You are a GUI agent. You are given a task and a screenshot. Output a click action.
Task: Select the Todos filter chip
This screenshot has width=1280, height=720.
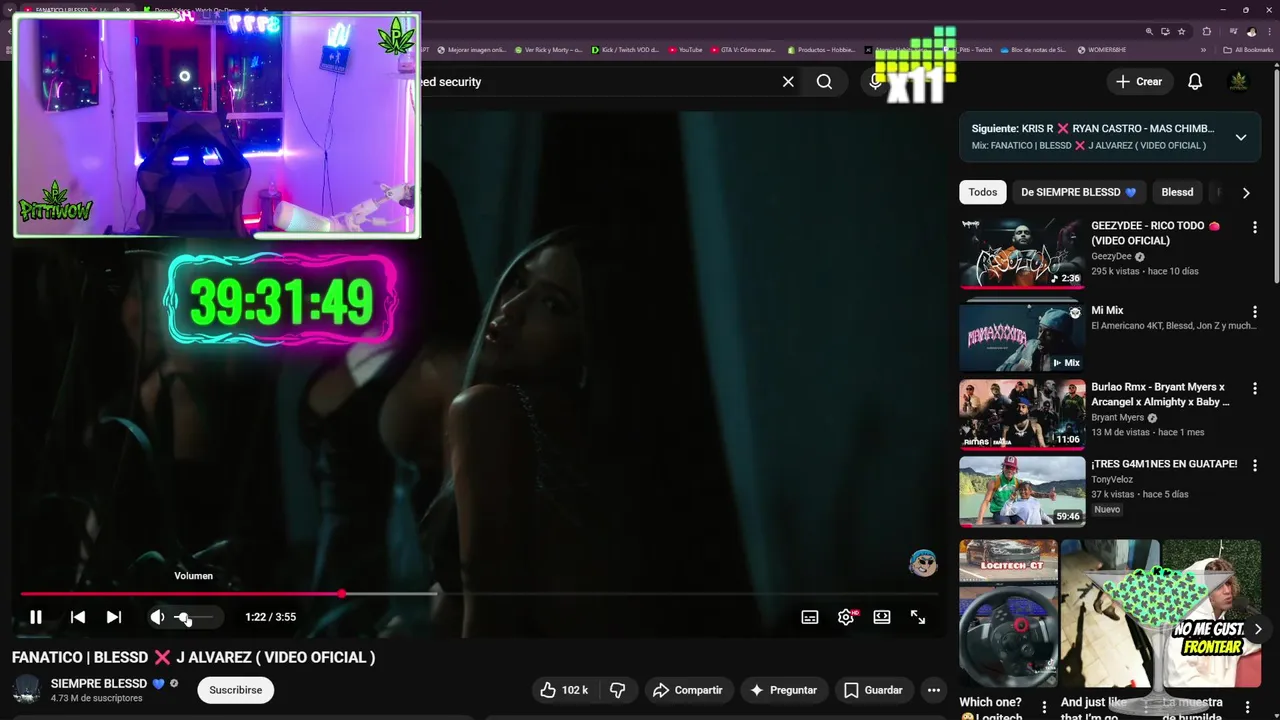point(983,192)
